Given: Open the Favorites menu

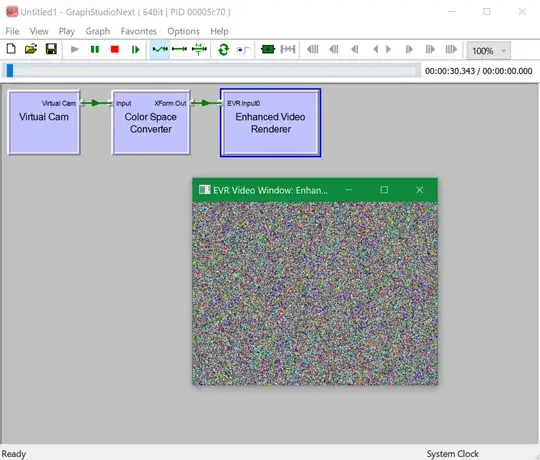Looking at the screenshot, I should [x=138, y=31].
